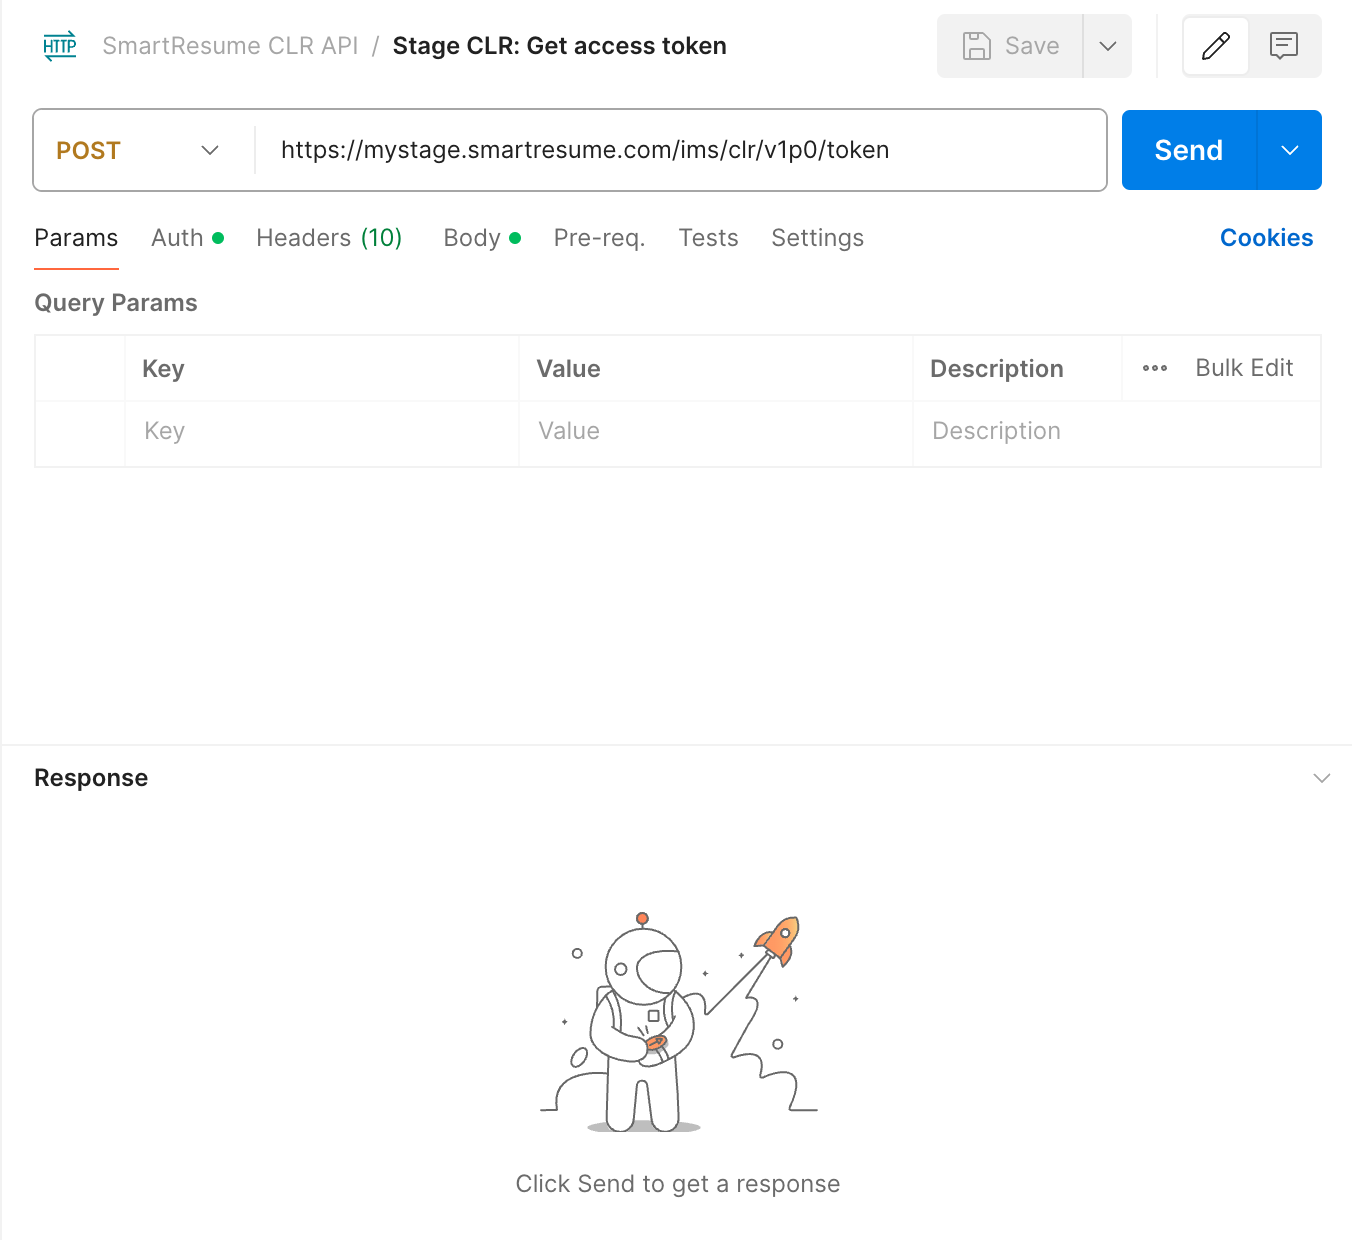Viewport: 1352px width, 1240px height.
Task: Select the Pre-req. tab
Action: tap(599, 238)
